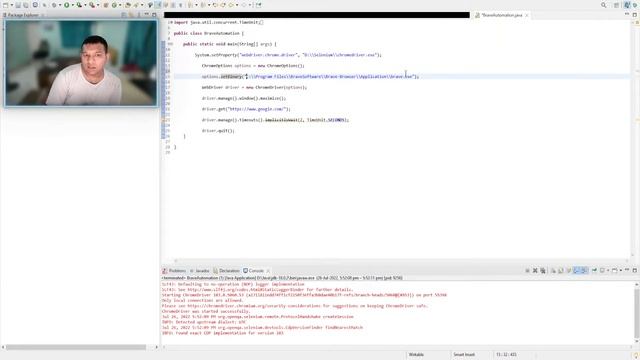This screenshot has height=360, width=640.
Task: Click the google.com URL string in code
Action: click(257, 109)
